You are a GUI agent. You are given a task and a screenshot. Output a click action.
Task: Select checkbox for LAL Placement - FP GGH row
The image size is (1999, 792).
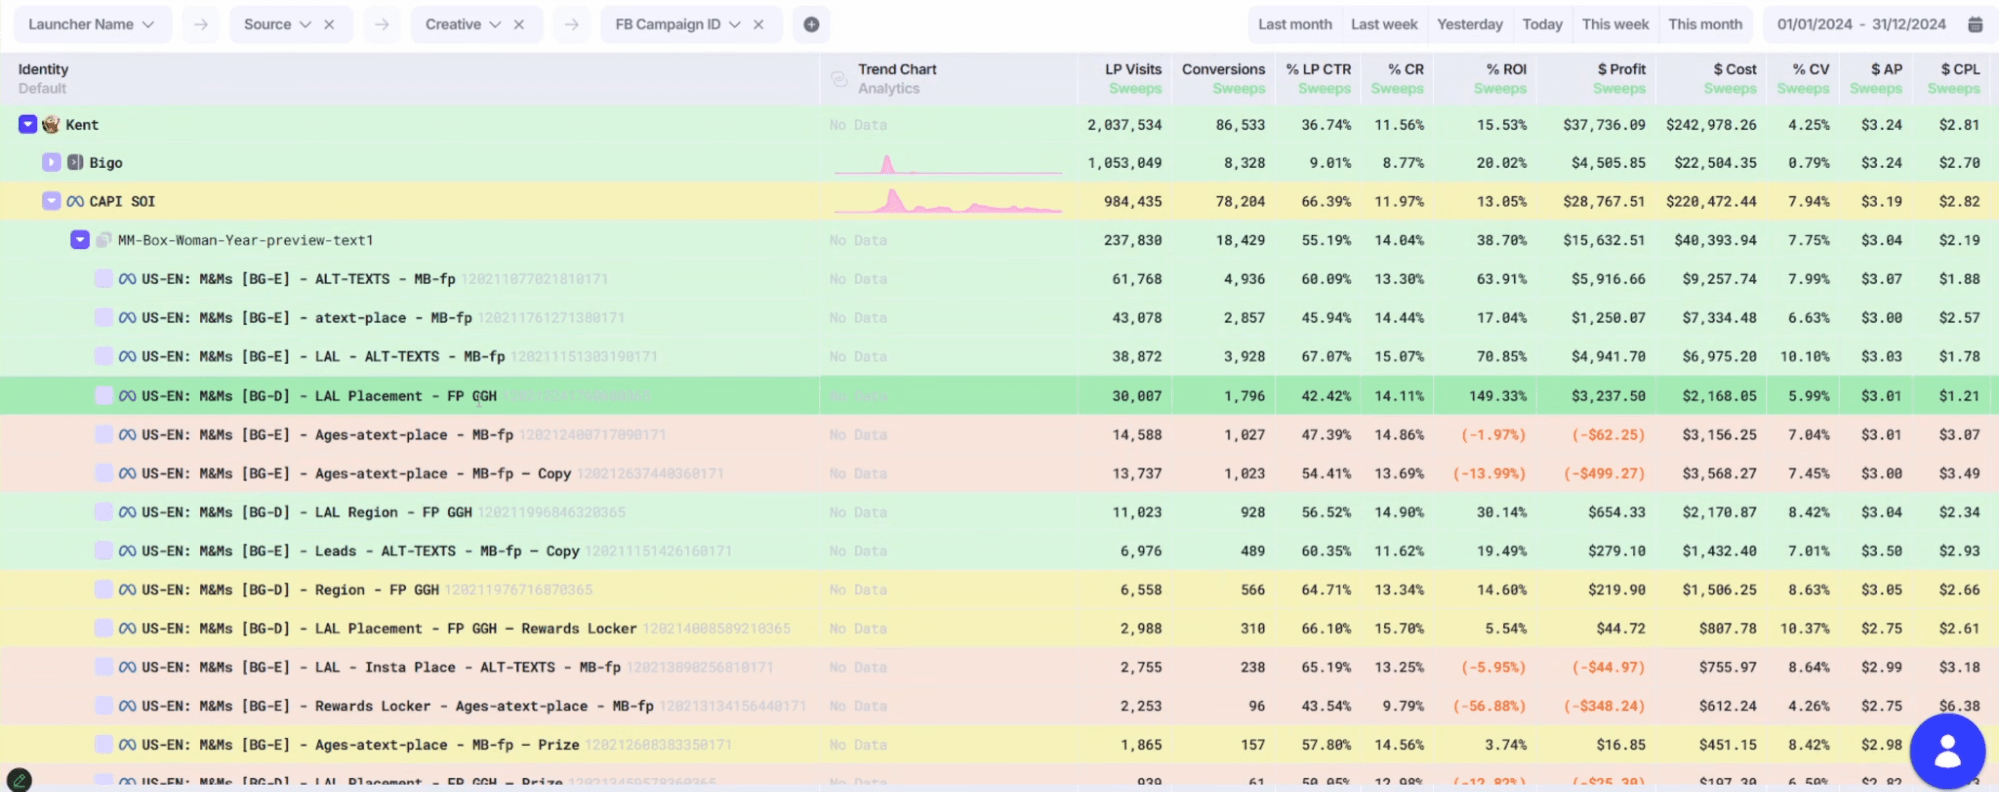pyautogui.click(x=104, y=396)
